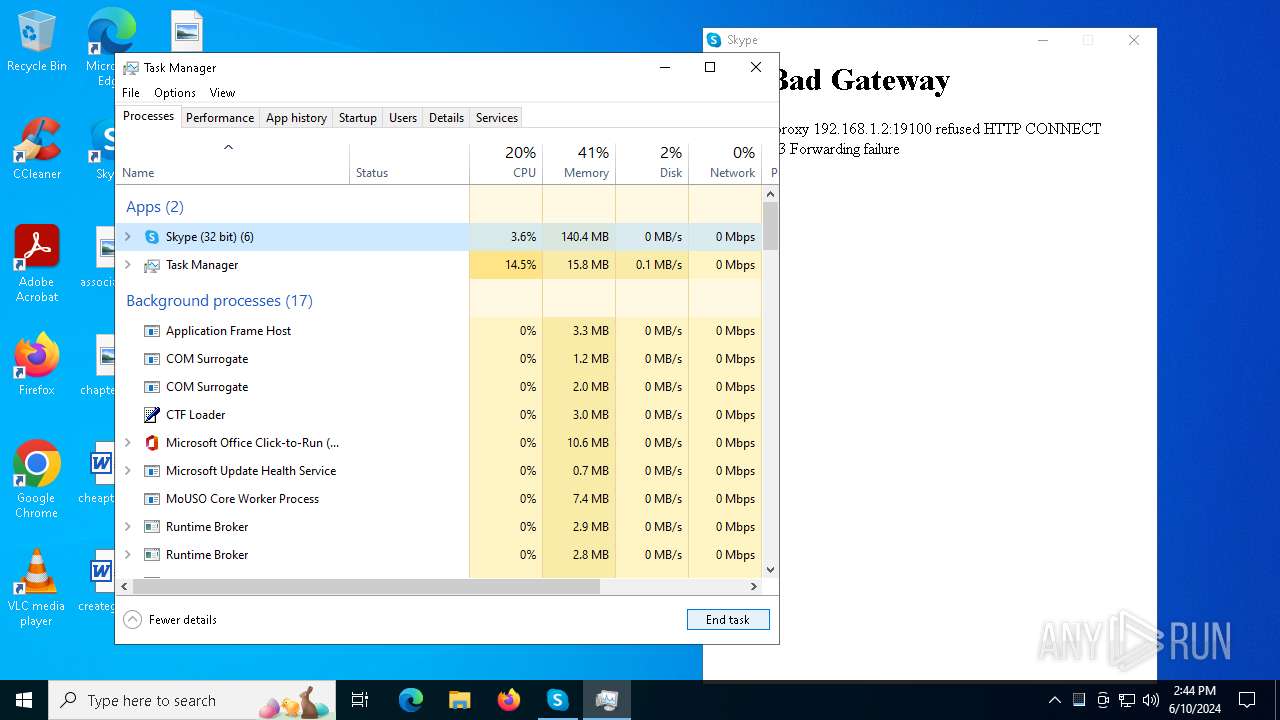Expand the first Runtime Broker row

point(127,527)
